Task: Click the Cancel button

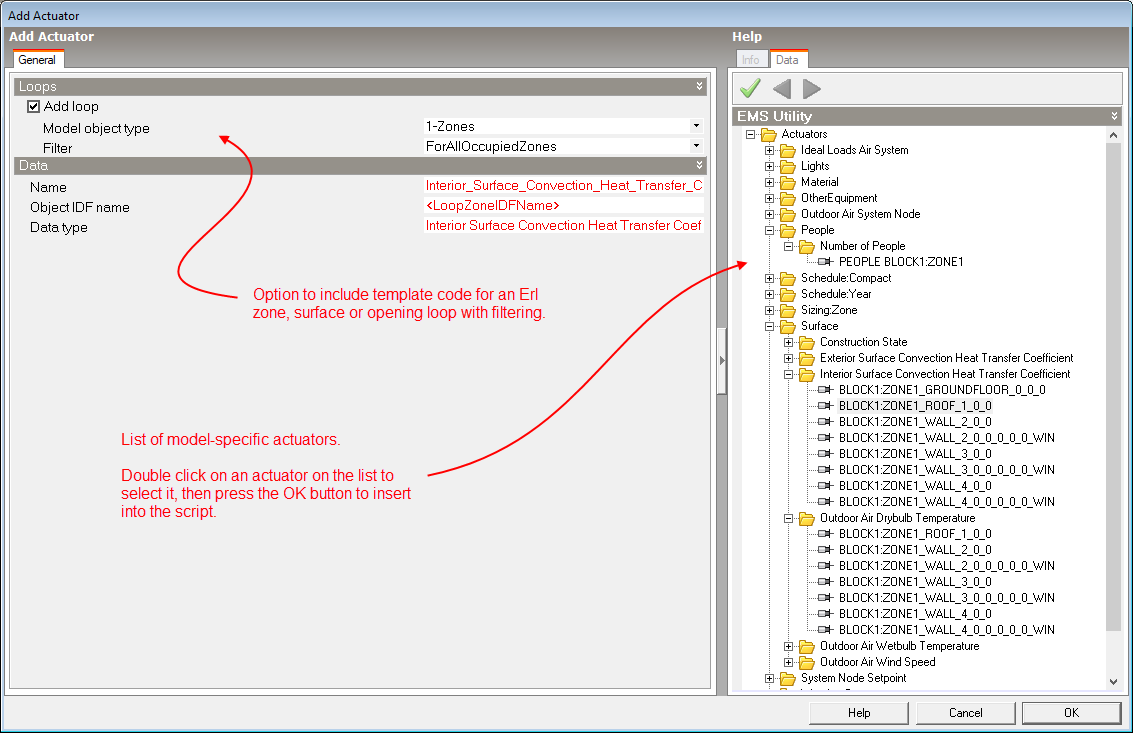Action: 965,713
